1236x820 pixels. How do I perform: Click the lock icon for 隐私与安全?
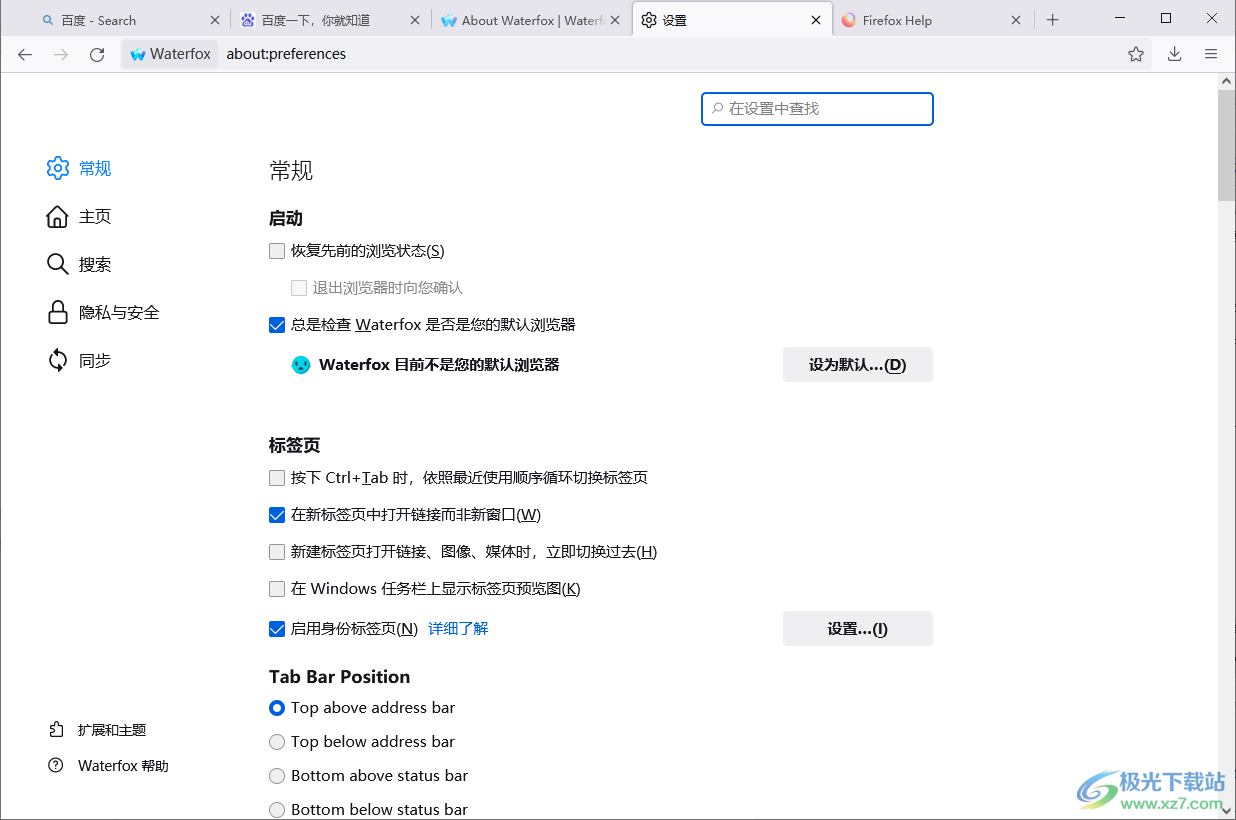(58, 312)
